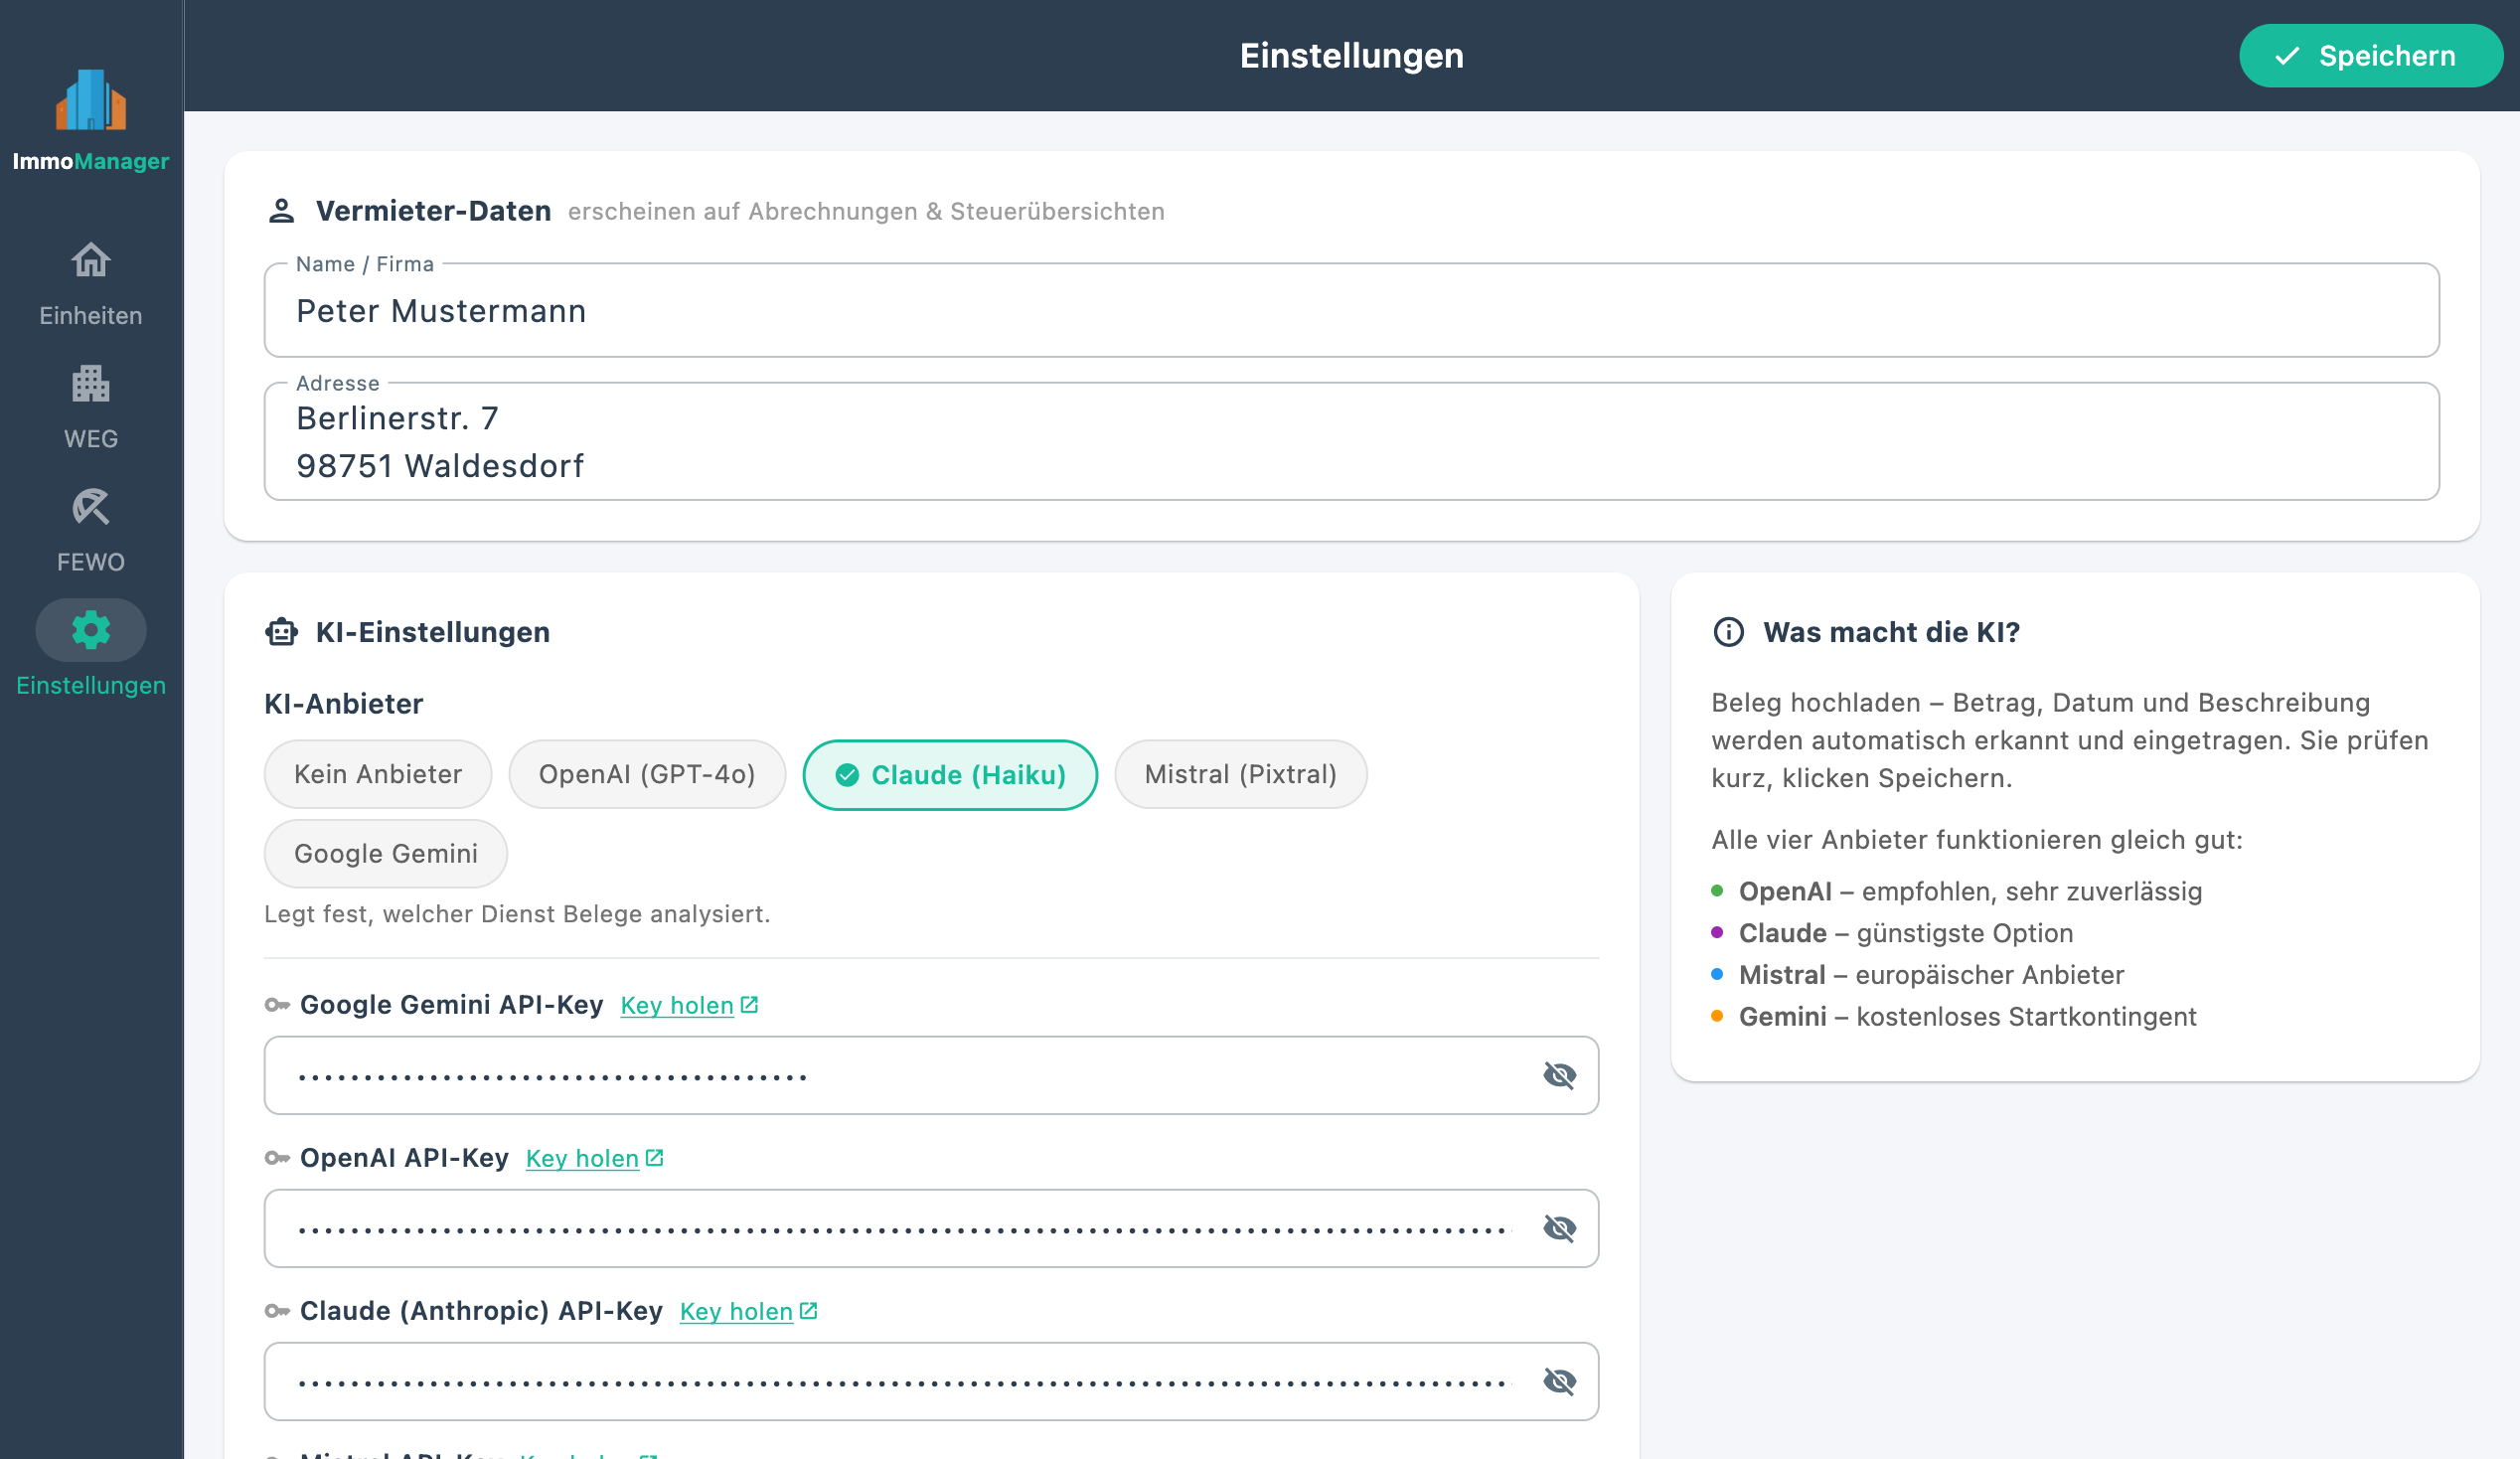Click the info icon beside Was macht die KI?

pos(1729,632)
